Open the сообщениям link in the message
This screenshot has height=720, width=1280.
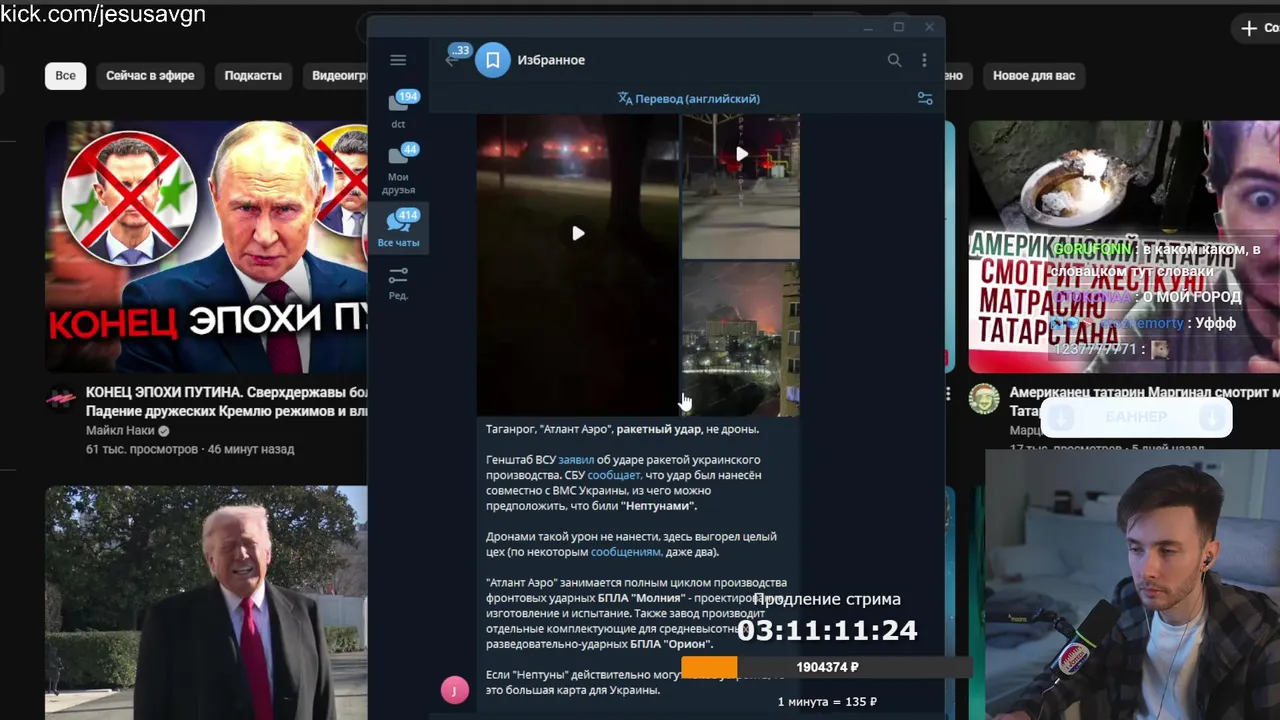[x=626, y=552]
